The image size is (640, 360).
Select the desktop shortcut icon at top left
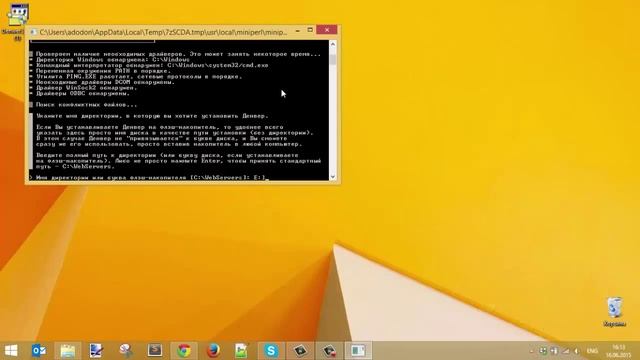coord(18,22)
